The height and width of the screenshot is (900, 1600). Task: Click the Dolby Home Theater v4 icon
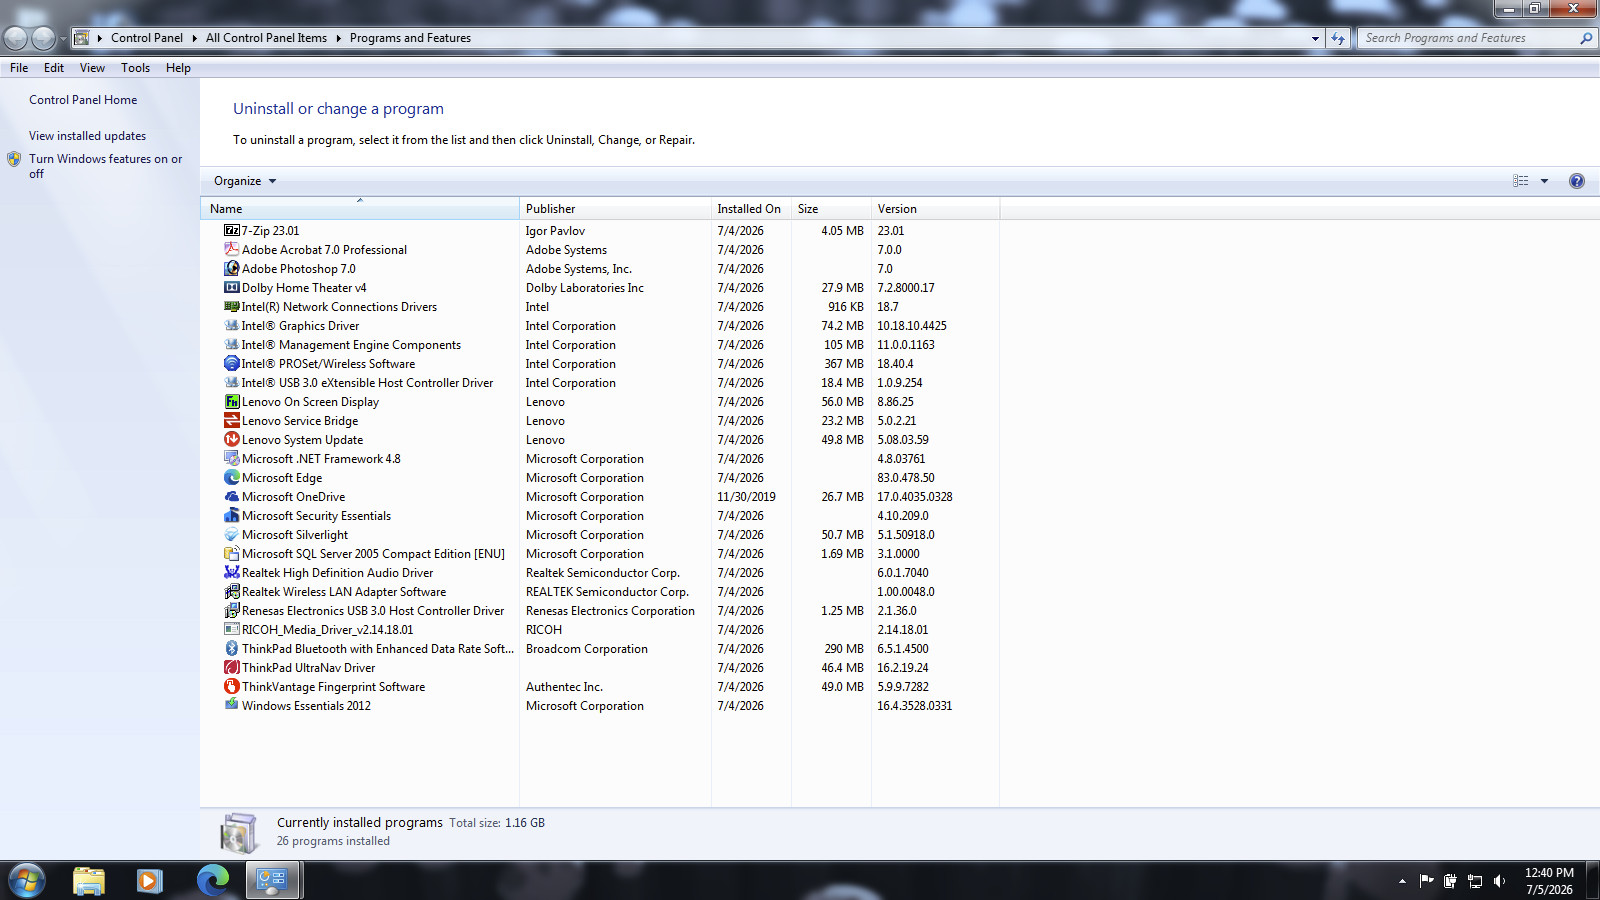coord(232,287)
